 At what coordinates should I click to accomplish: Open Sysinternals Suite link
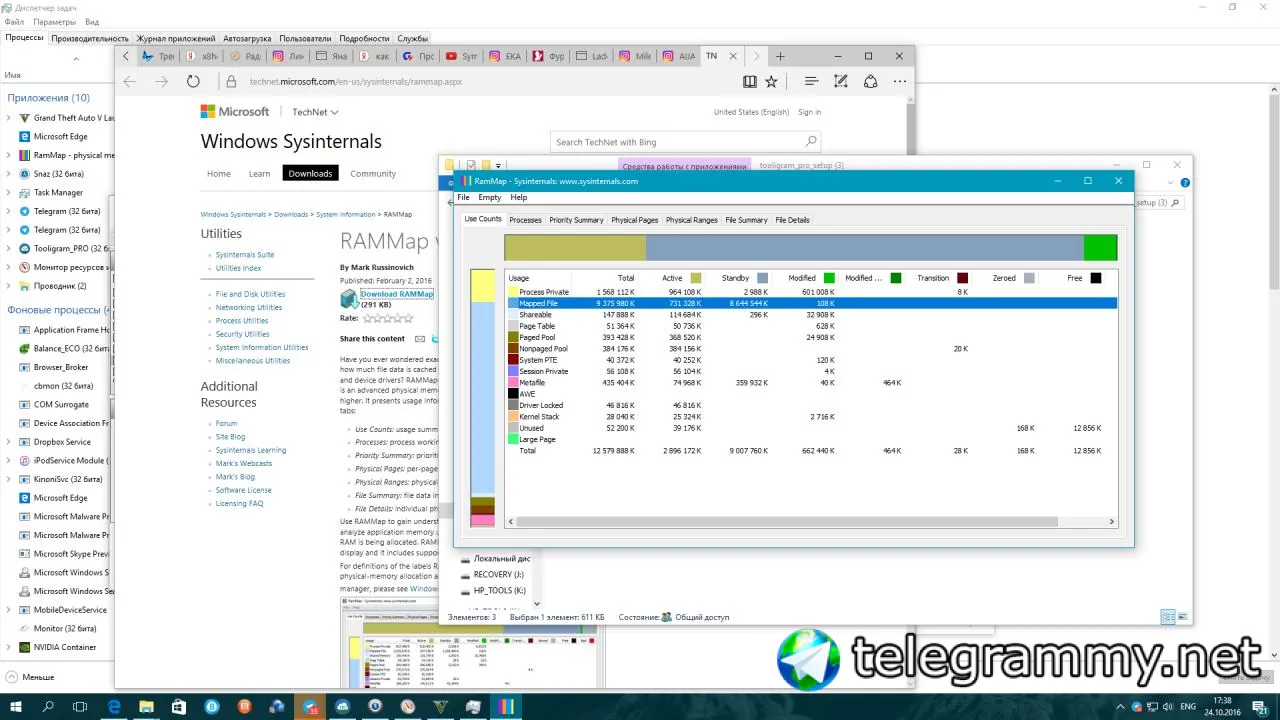point(245,255)
